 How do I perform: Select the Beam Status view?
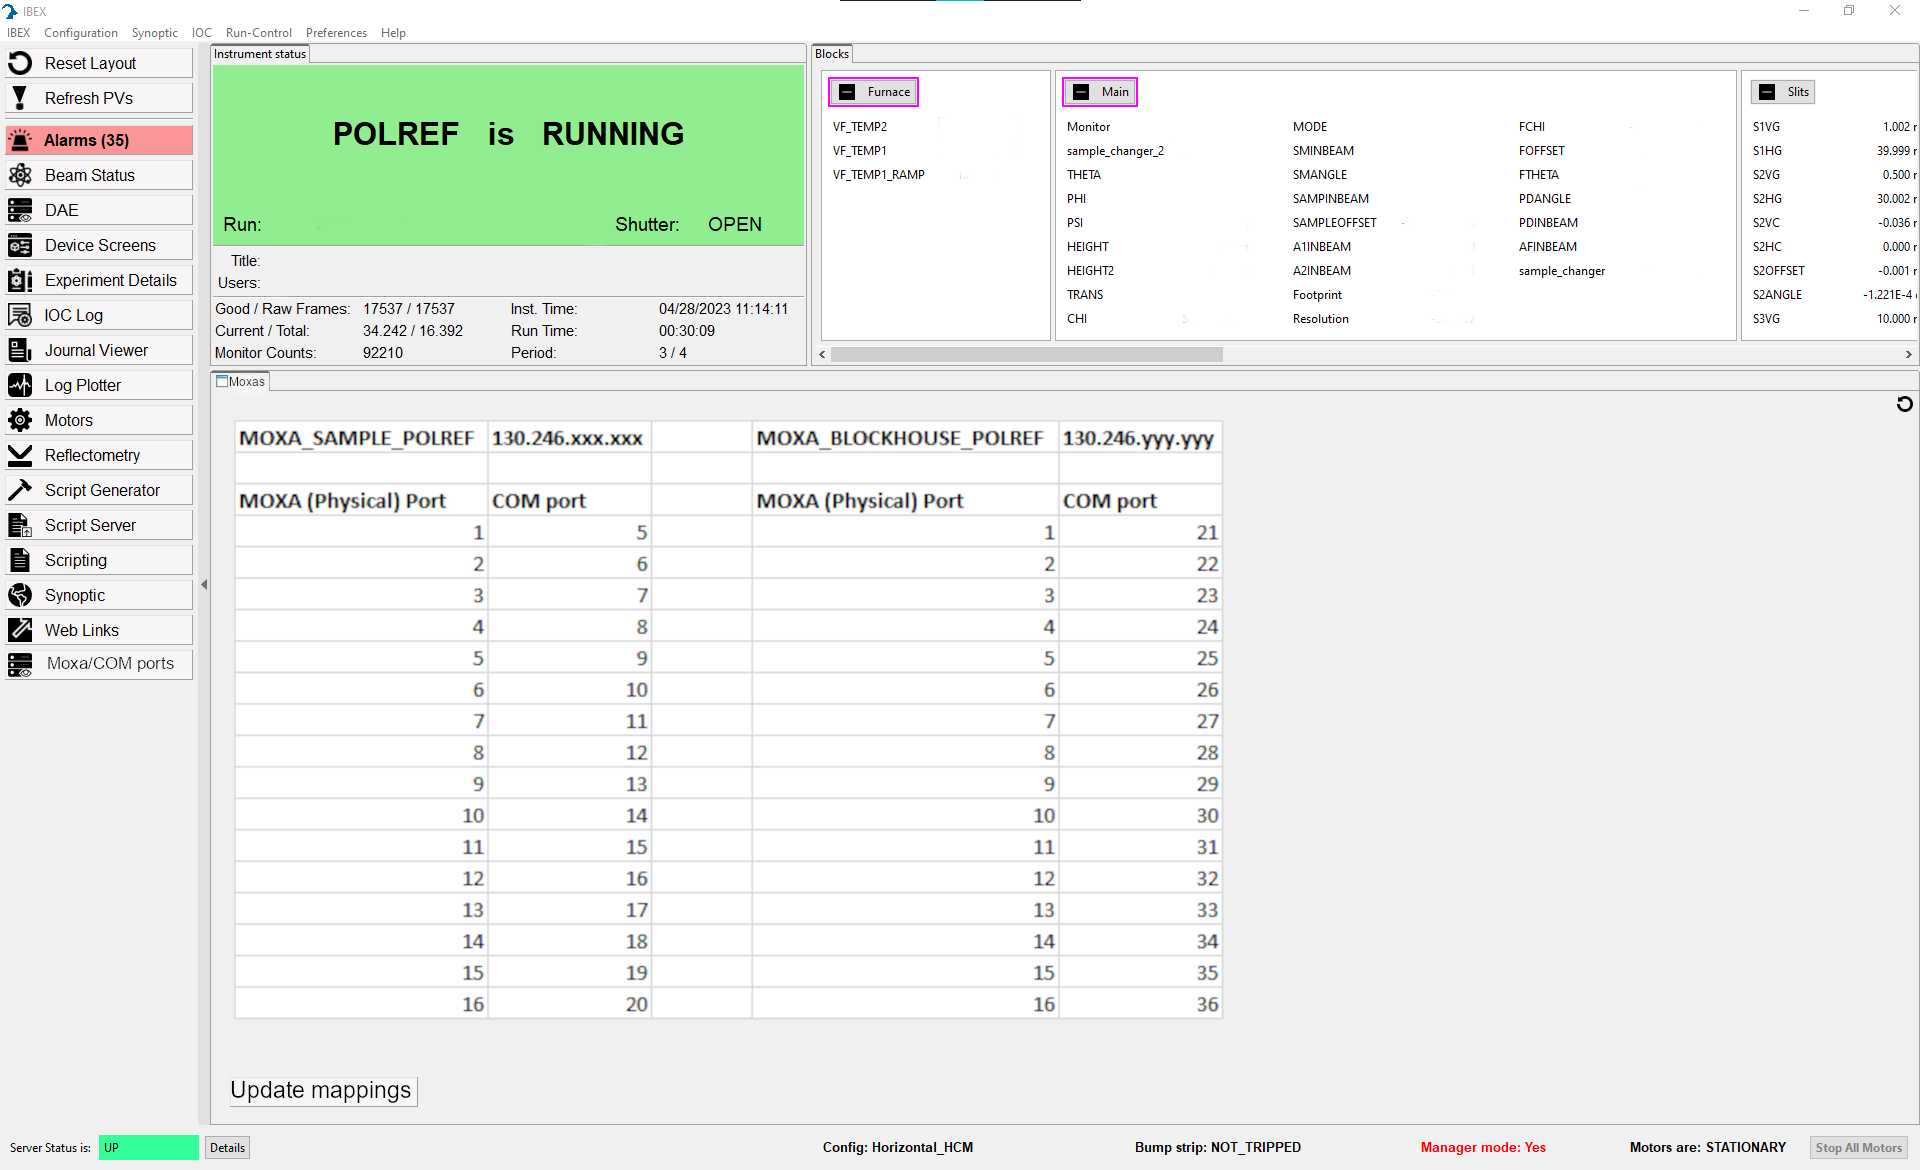click(x=98, y=174)
